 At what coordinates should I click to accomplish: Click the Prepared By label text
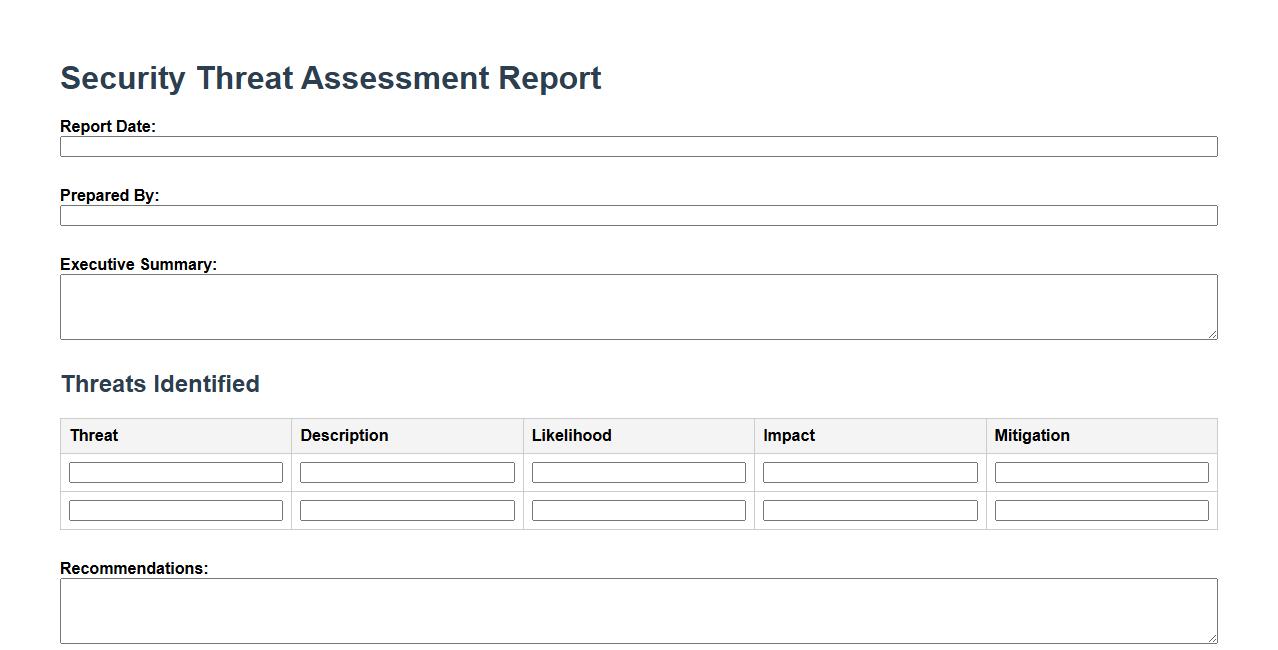click(x=110, y=196)
